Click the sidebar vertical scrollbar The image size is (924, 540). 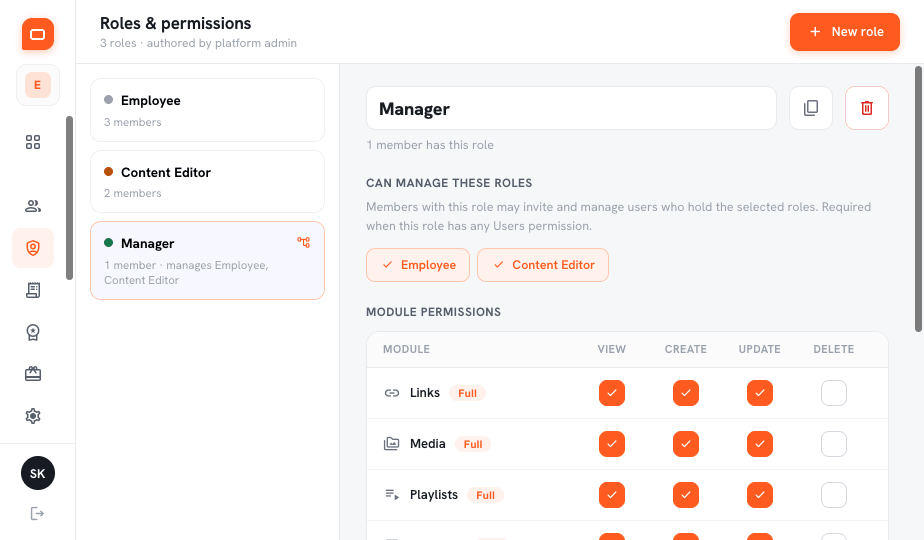70,197
